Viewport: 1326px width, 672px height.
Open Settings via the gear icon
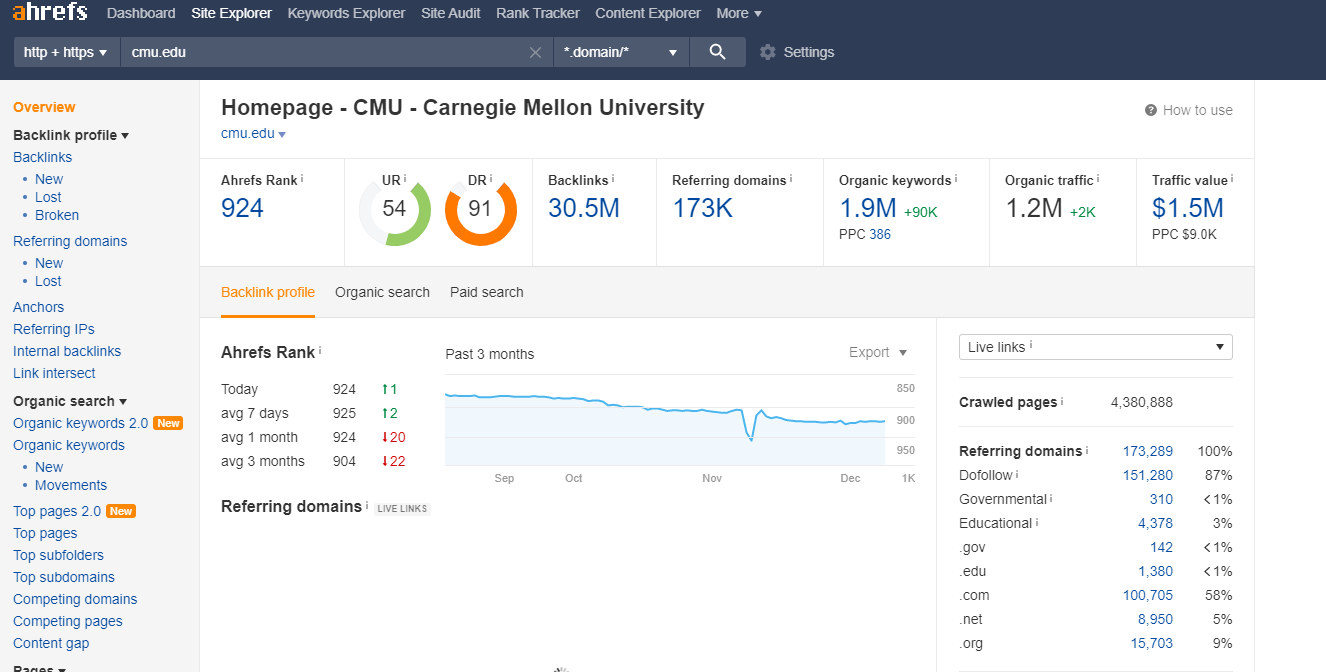[766, 51]
